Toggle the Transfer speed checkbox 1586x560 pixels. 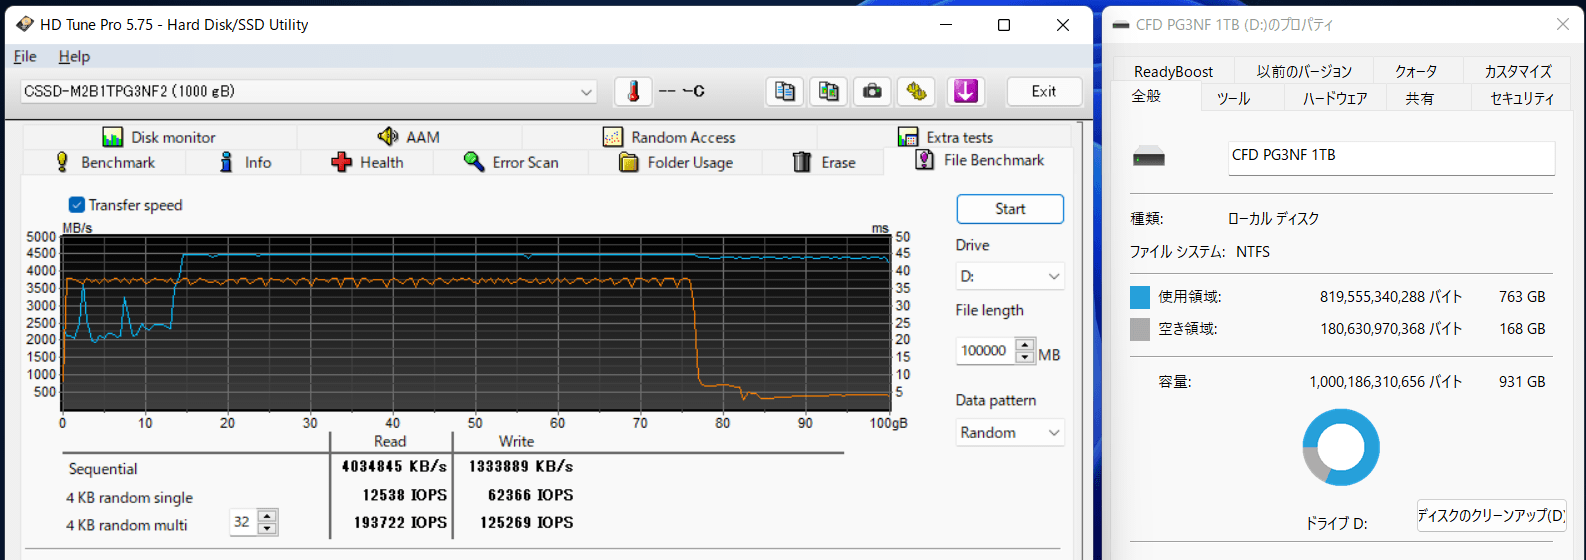(77, 205)
